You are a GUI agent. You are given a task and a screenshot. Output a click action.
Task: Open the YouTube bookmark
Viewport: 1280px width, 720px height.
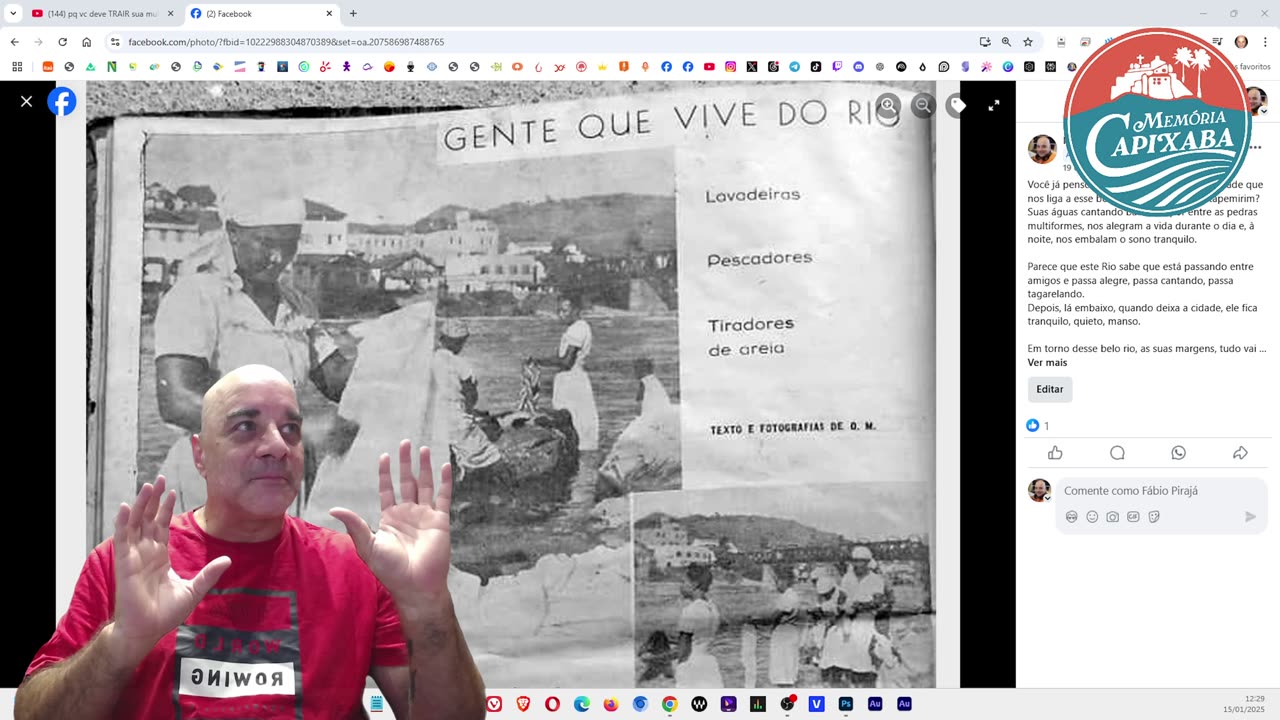point(709,67)
